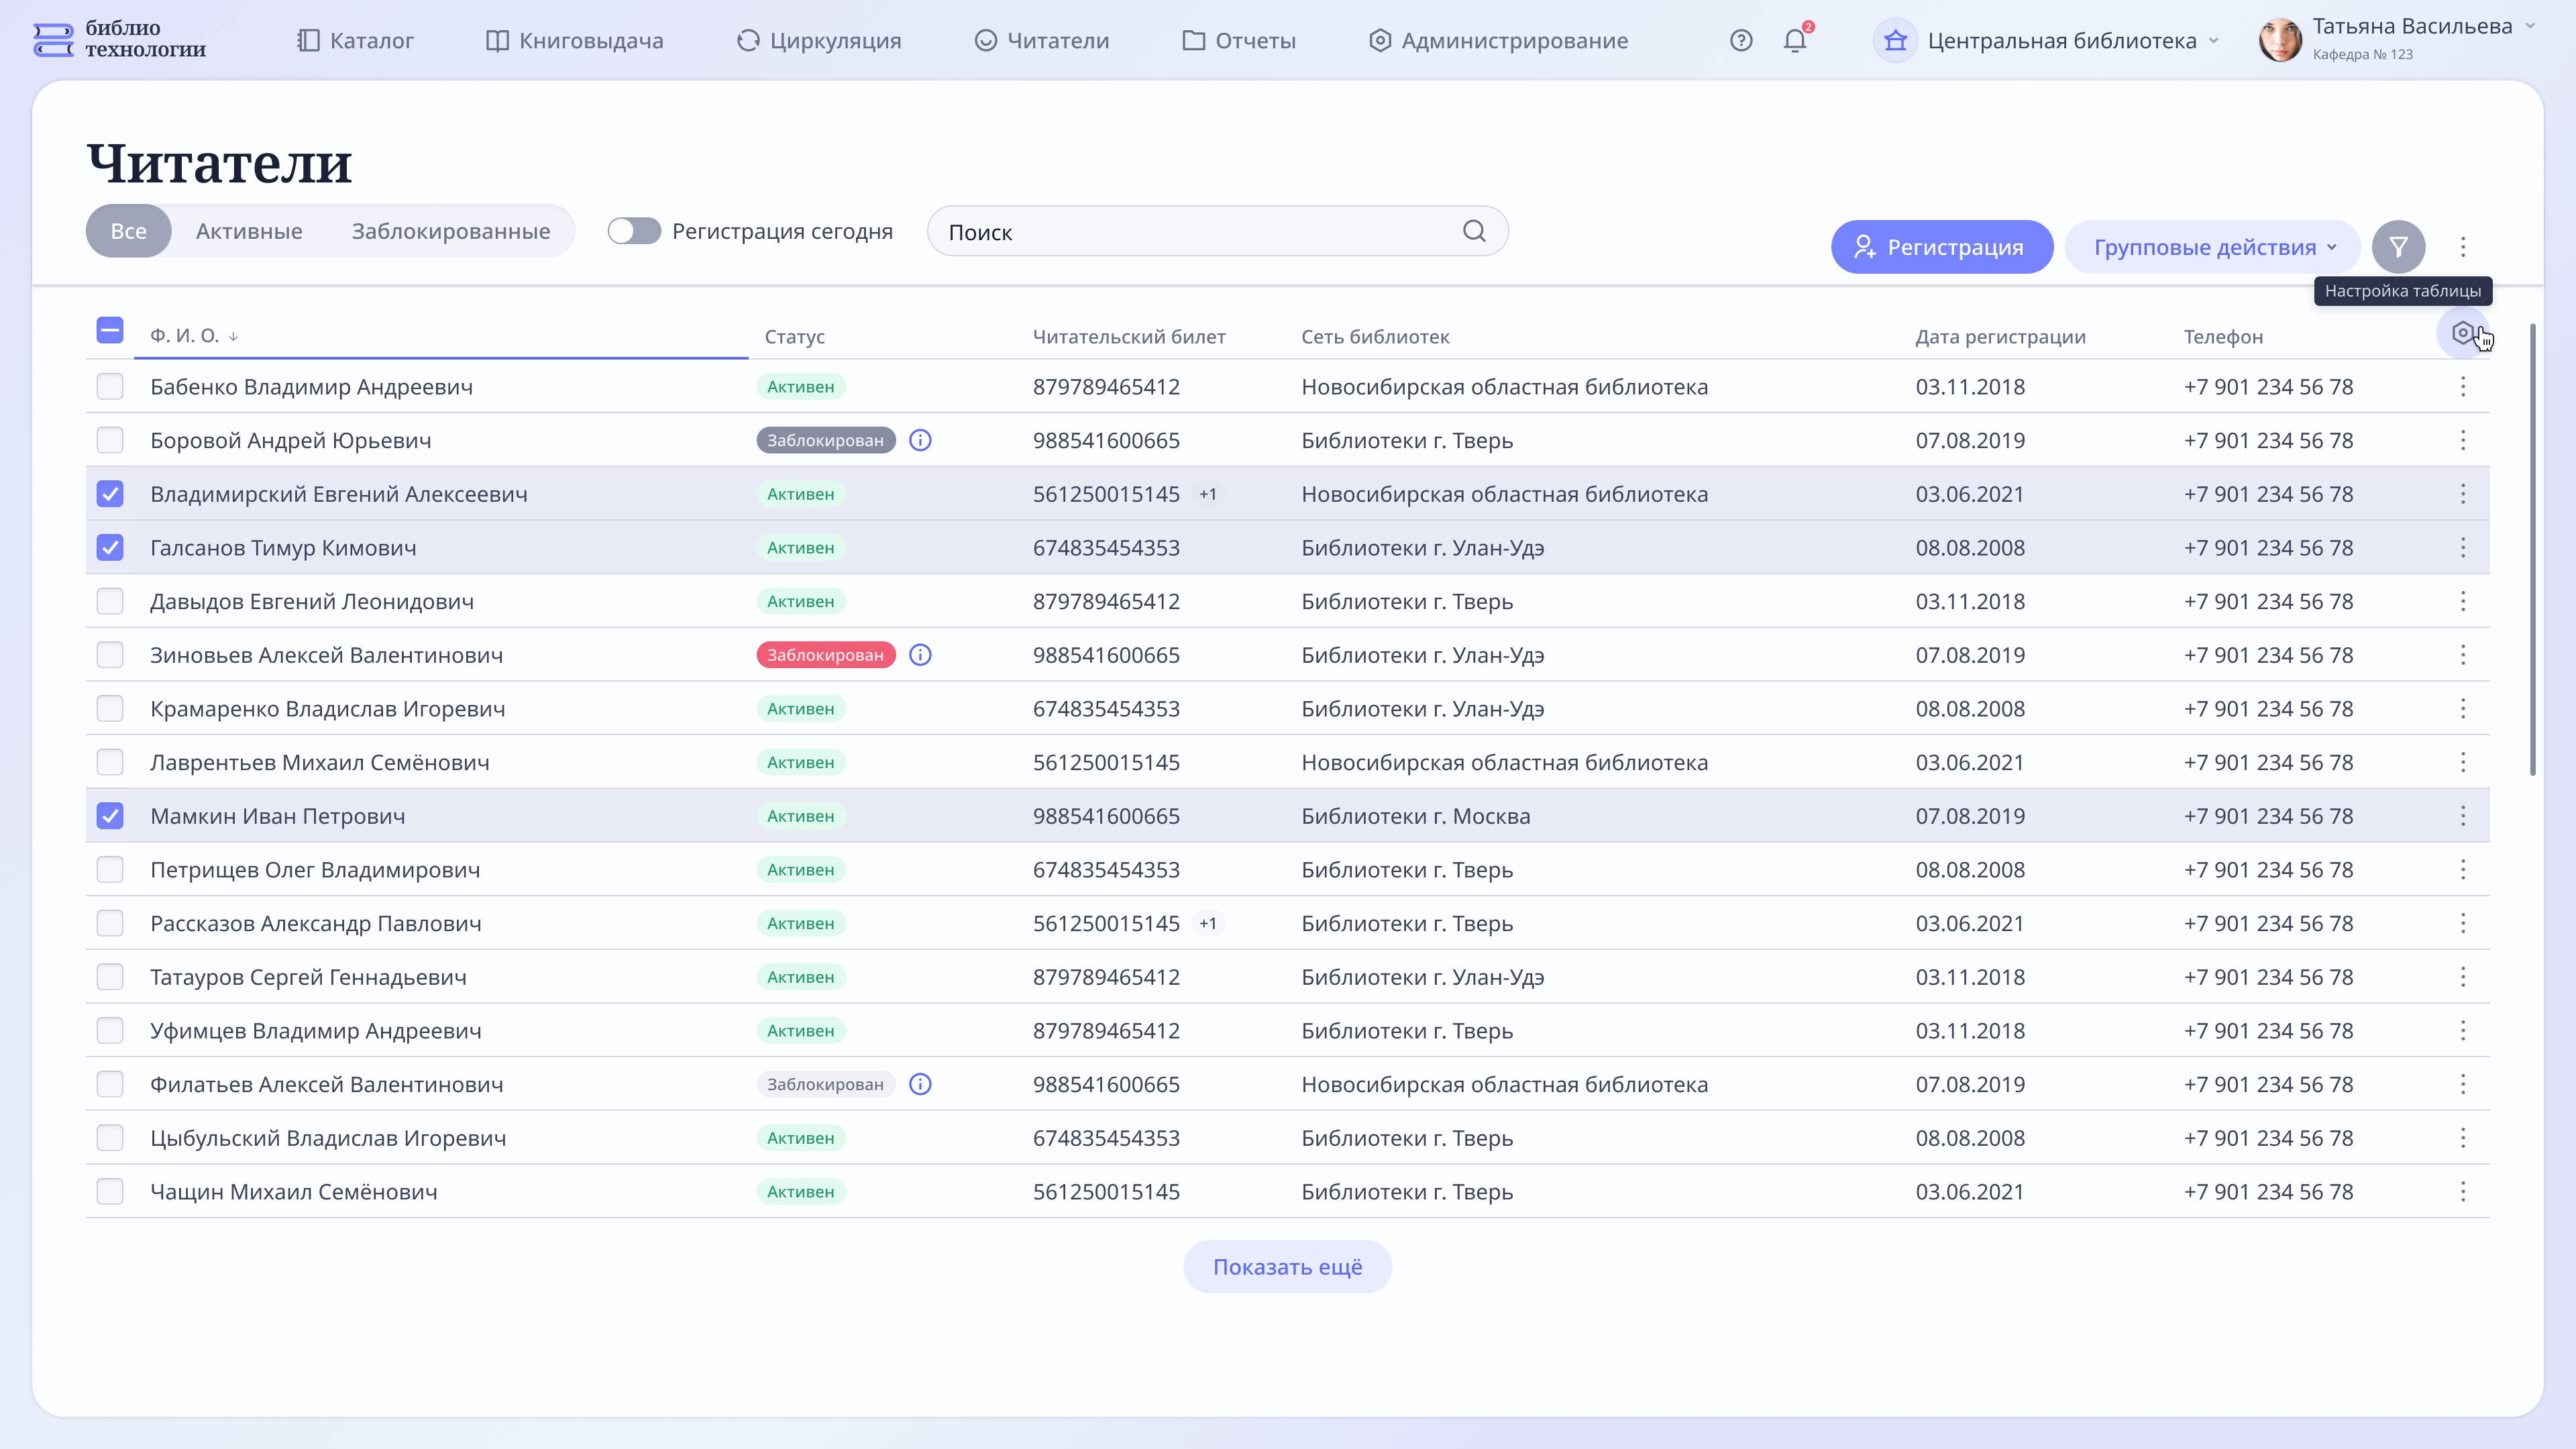Click search magnifier icon in Поиск field
The height and width of the screenshot is (1449, 2576).
click(x=1474, y=231)
